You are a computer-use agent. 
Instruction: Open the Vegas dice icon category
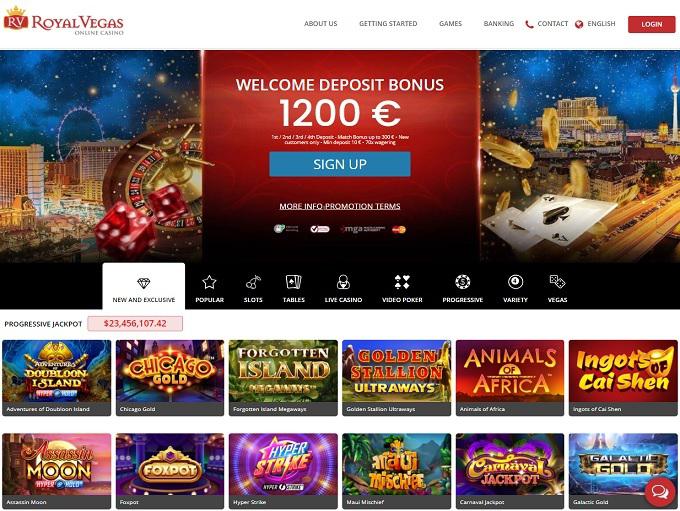(x=557, y=282)
